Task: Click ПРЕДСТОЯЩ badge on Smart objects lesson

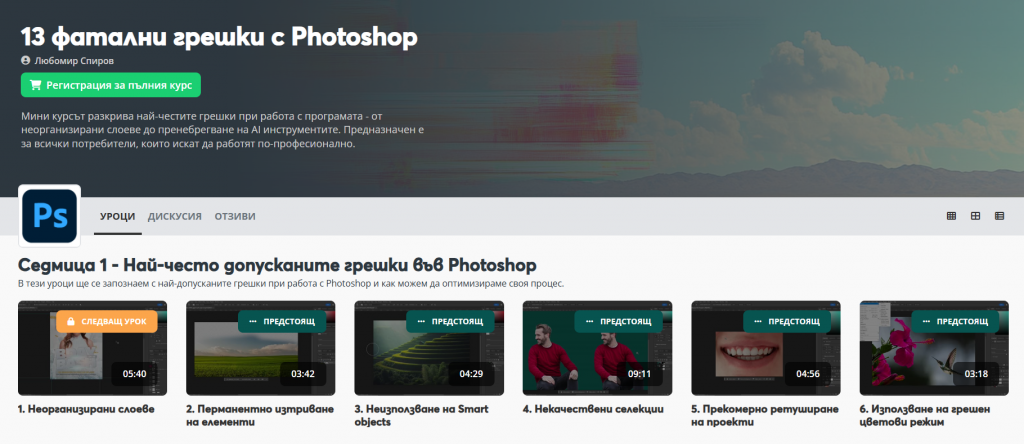Action: tap(453, 322)
